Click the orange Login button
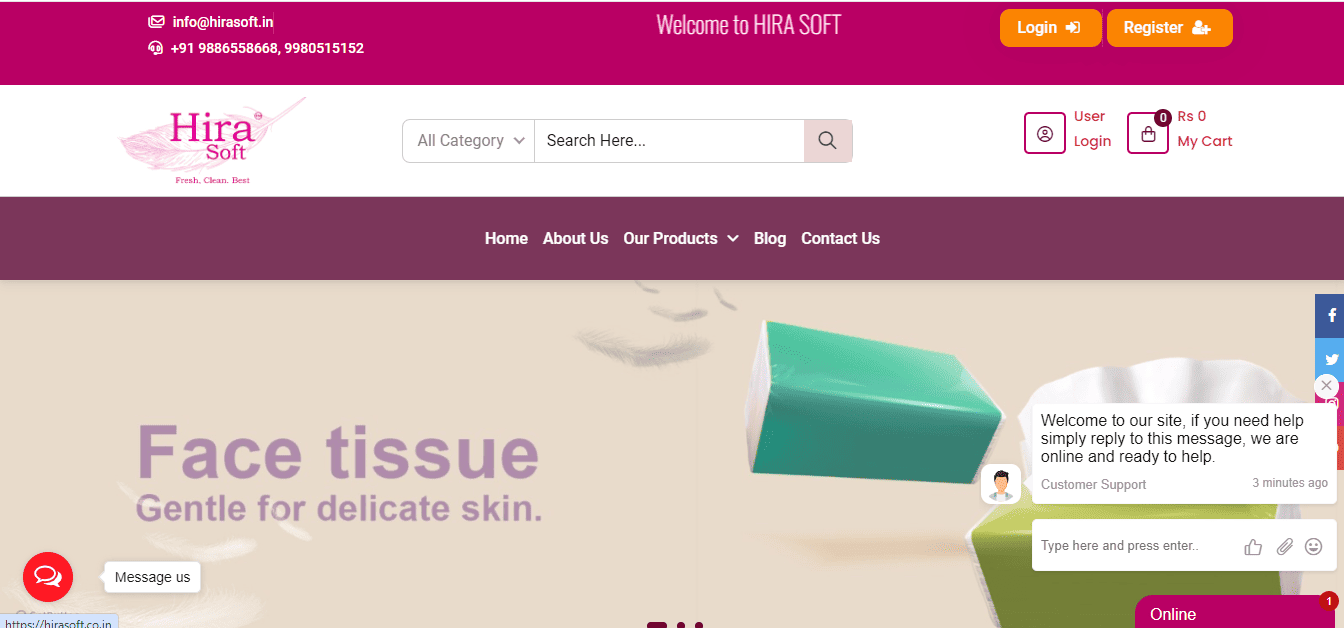1344x628 pixels. (1050, 28)
